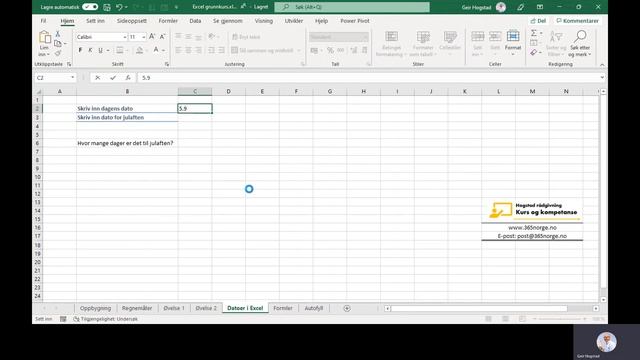
Task: Click the macro recording icon in status bar
Action: click(x=63, y=319)
